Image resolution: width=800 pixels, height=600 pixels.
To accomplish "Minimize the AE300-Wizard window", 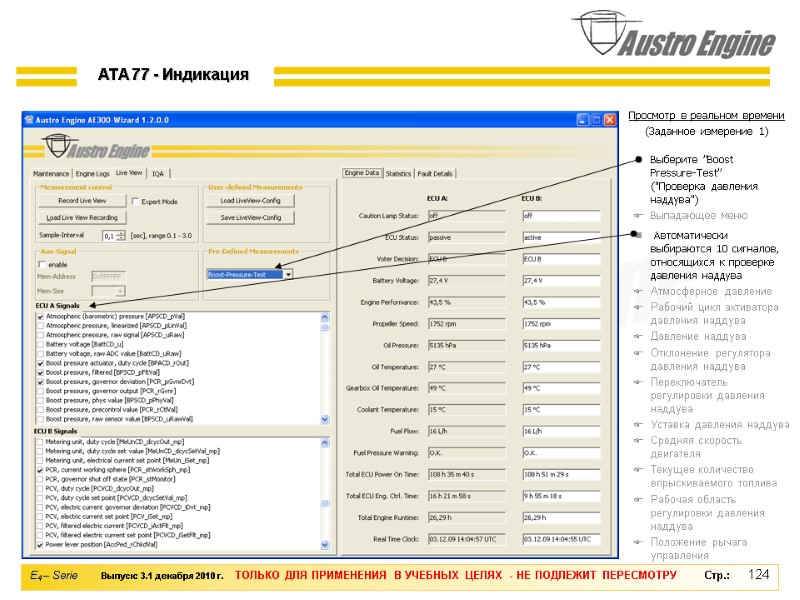I will click(x=583, y=120).
